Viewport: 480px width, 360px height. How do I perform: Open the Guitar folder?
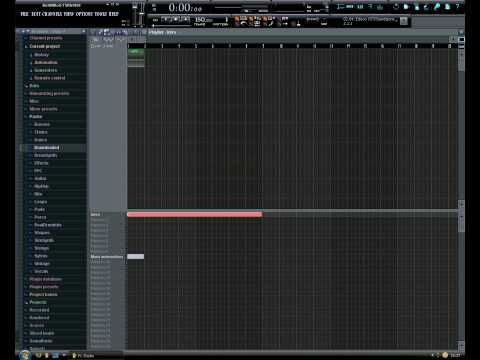tap(41, 179)
